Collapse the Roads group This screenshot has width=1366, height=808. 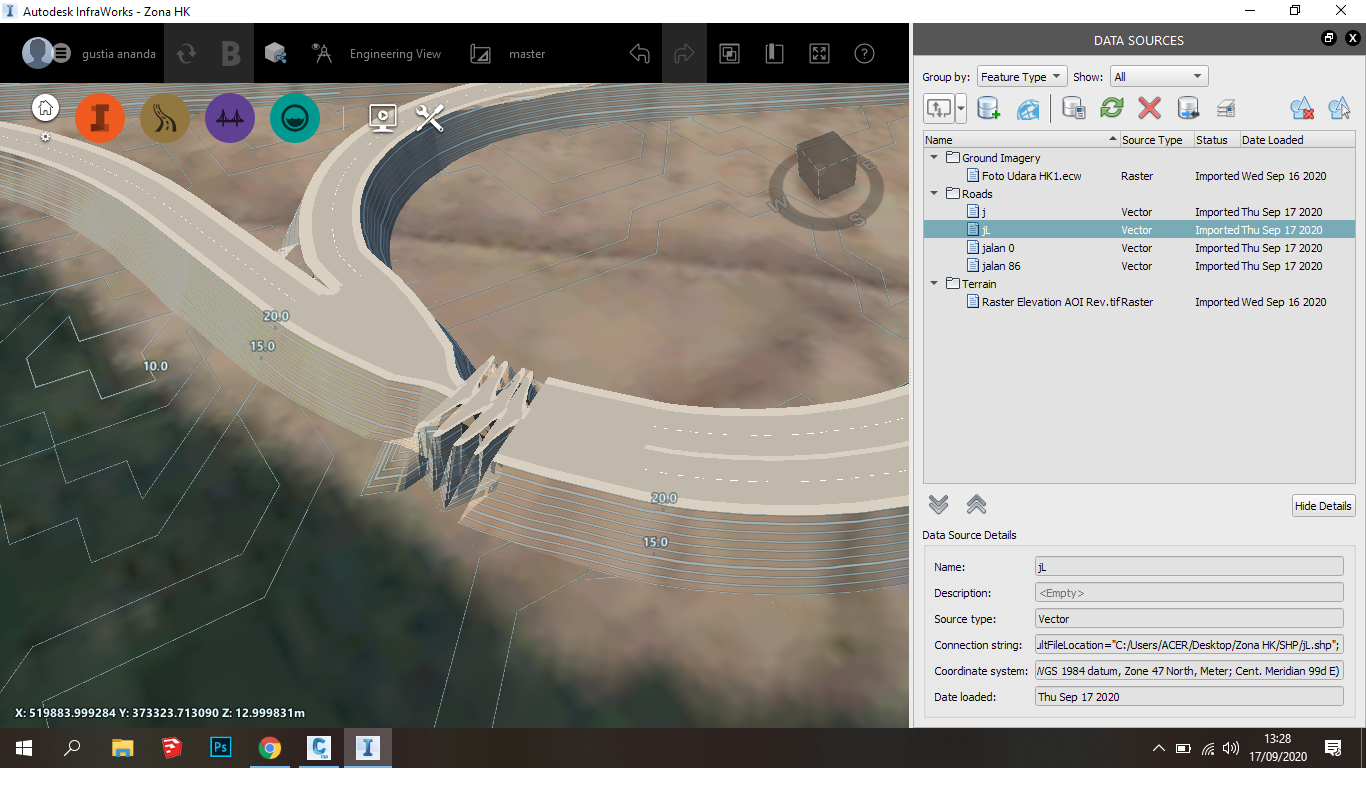934,194
